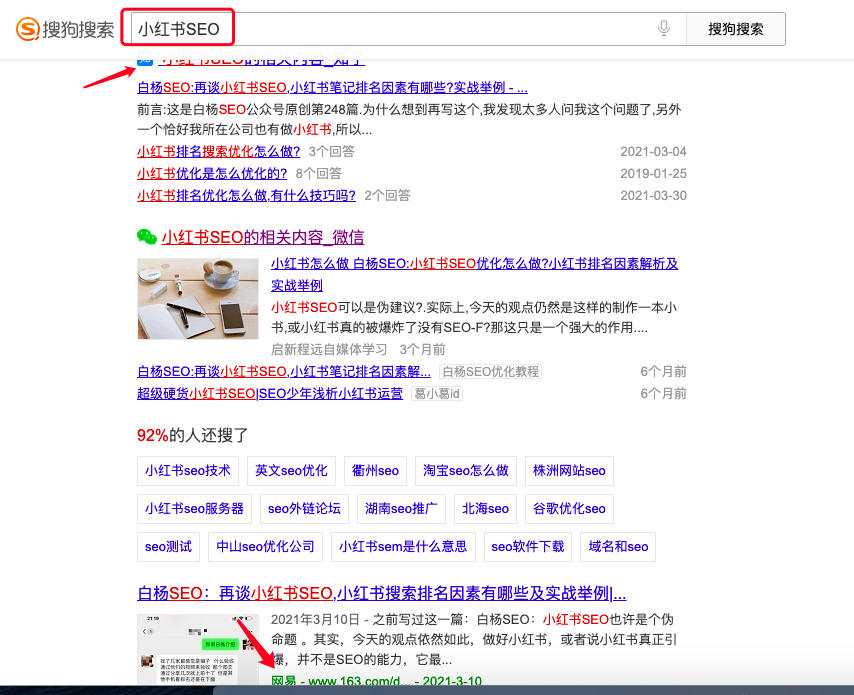854x695 pixels.
Task: Open 小红书排名搜索优化怎么做? question
Action: pos(218,151)
